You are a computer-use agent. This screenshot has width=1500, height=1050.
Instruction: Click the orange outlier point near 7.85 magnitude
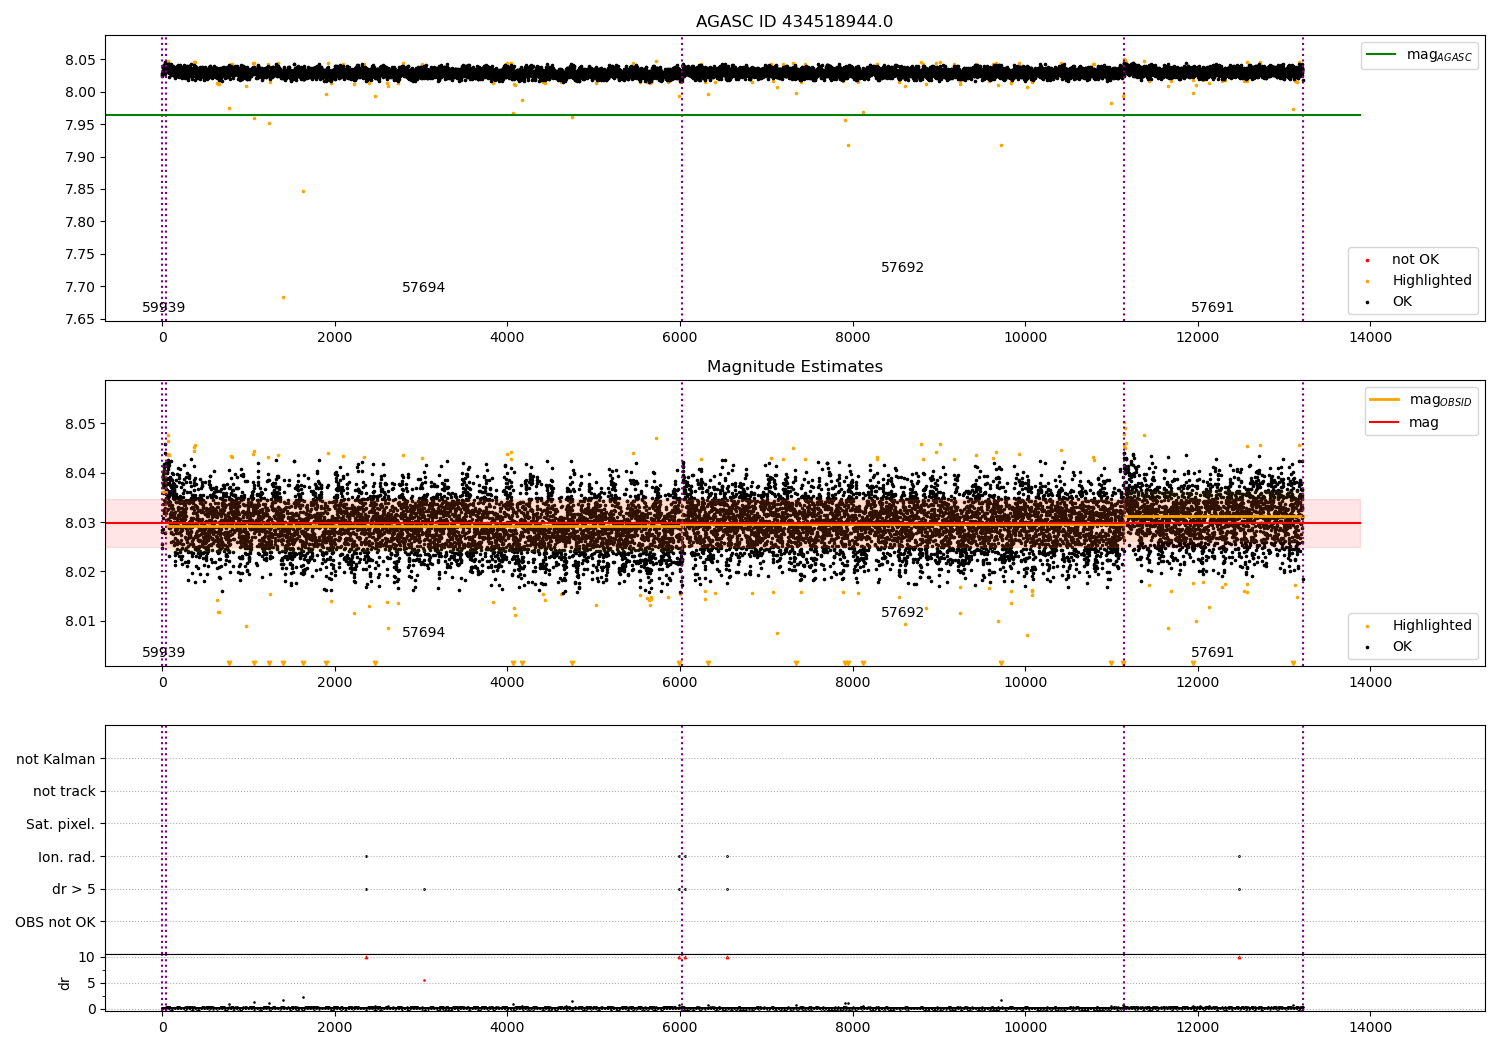[303, 191]
